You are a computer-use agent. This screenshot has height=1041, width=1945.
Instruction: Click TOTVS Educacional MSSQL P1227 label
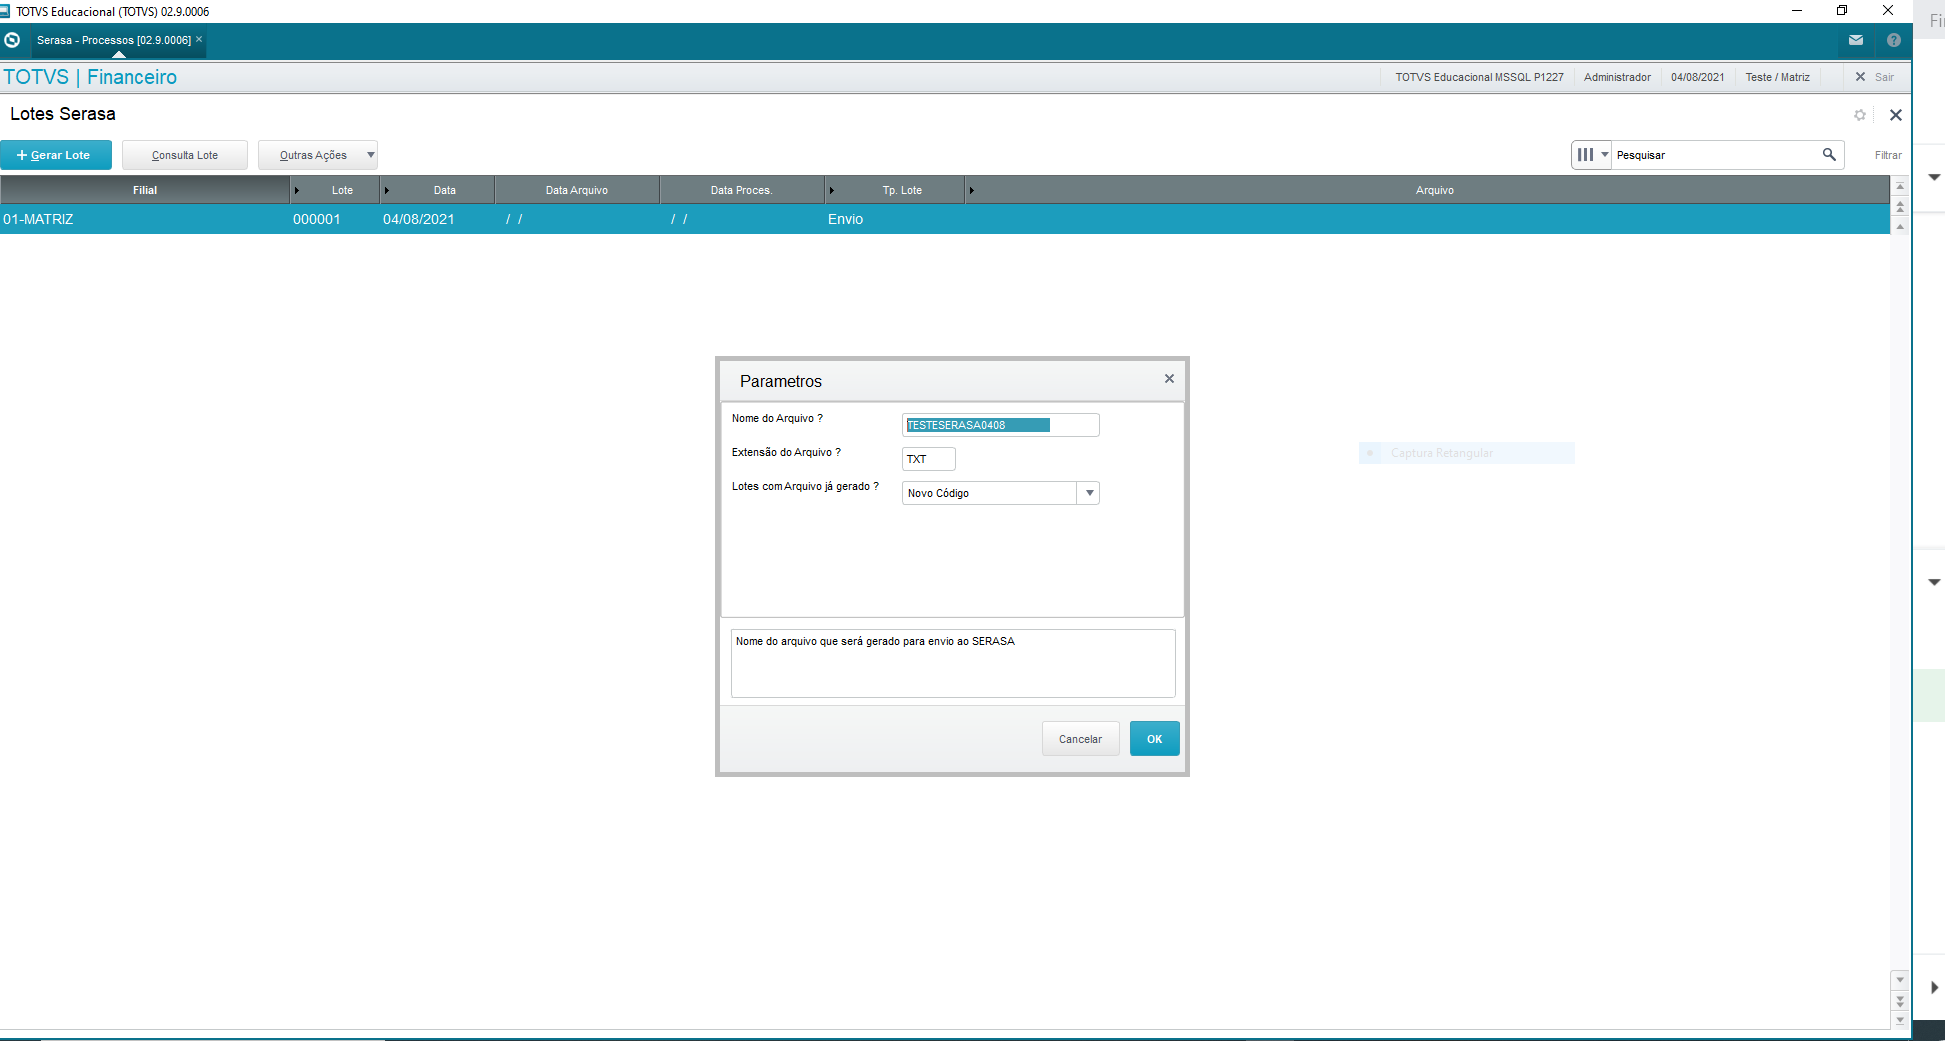click(1480, 77)
